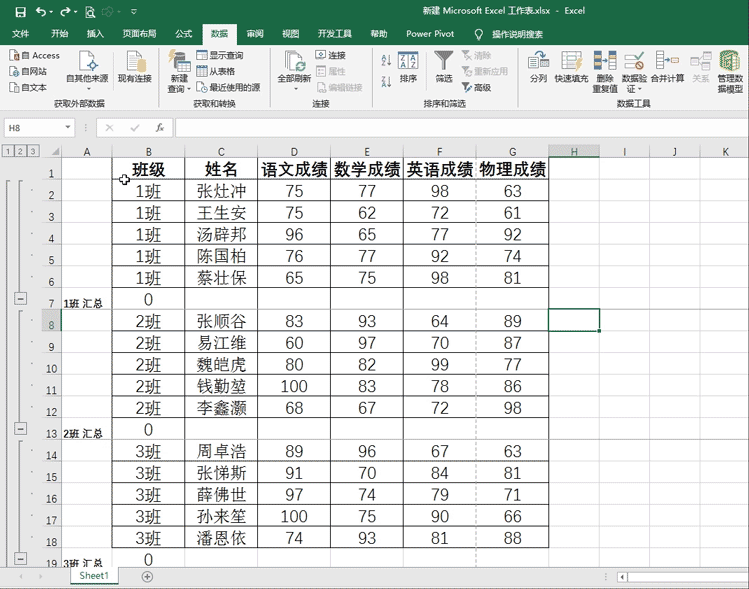Screen dimensions: 749x589
Task: Select the Sheet1 tab
Action: click(x=94, y=576)
